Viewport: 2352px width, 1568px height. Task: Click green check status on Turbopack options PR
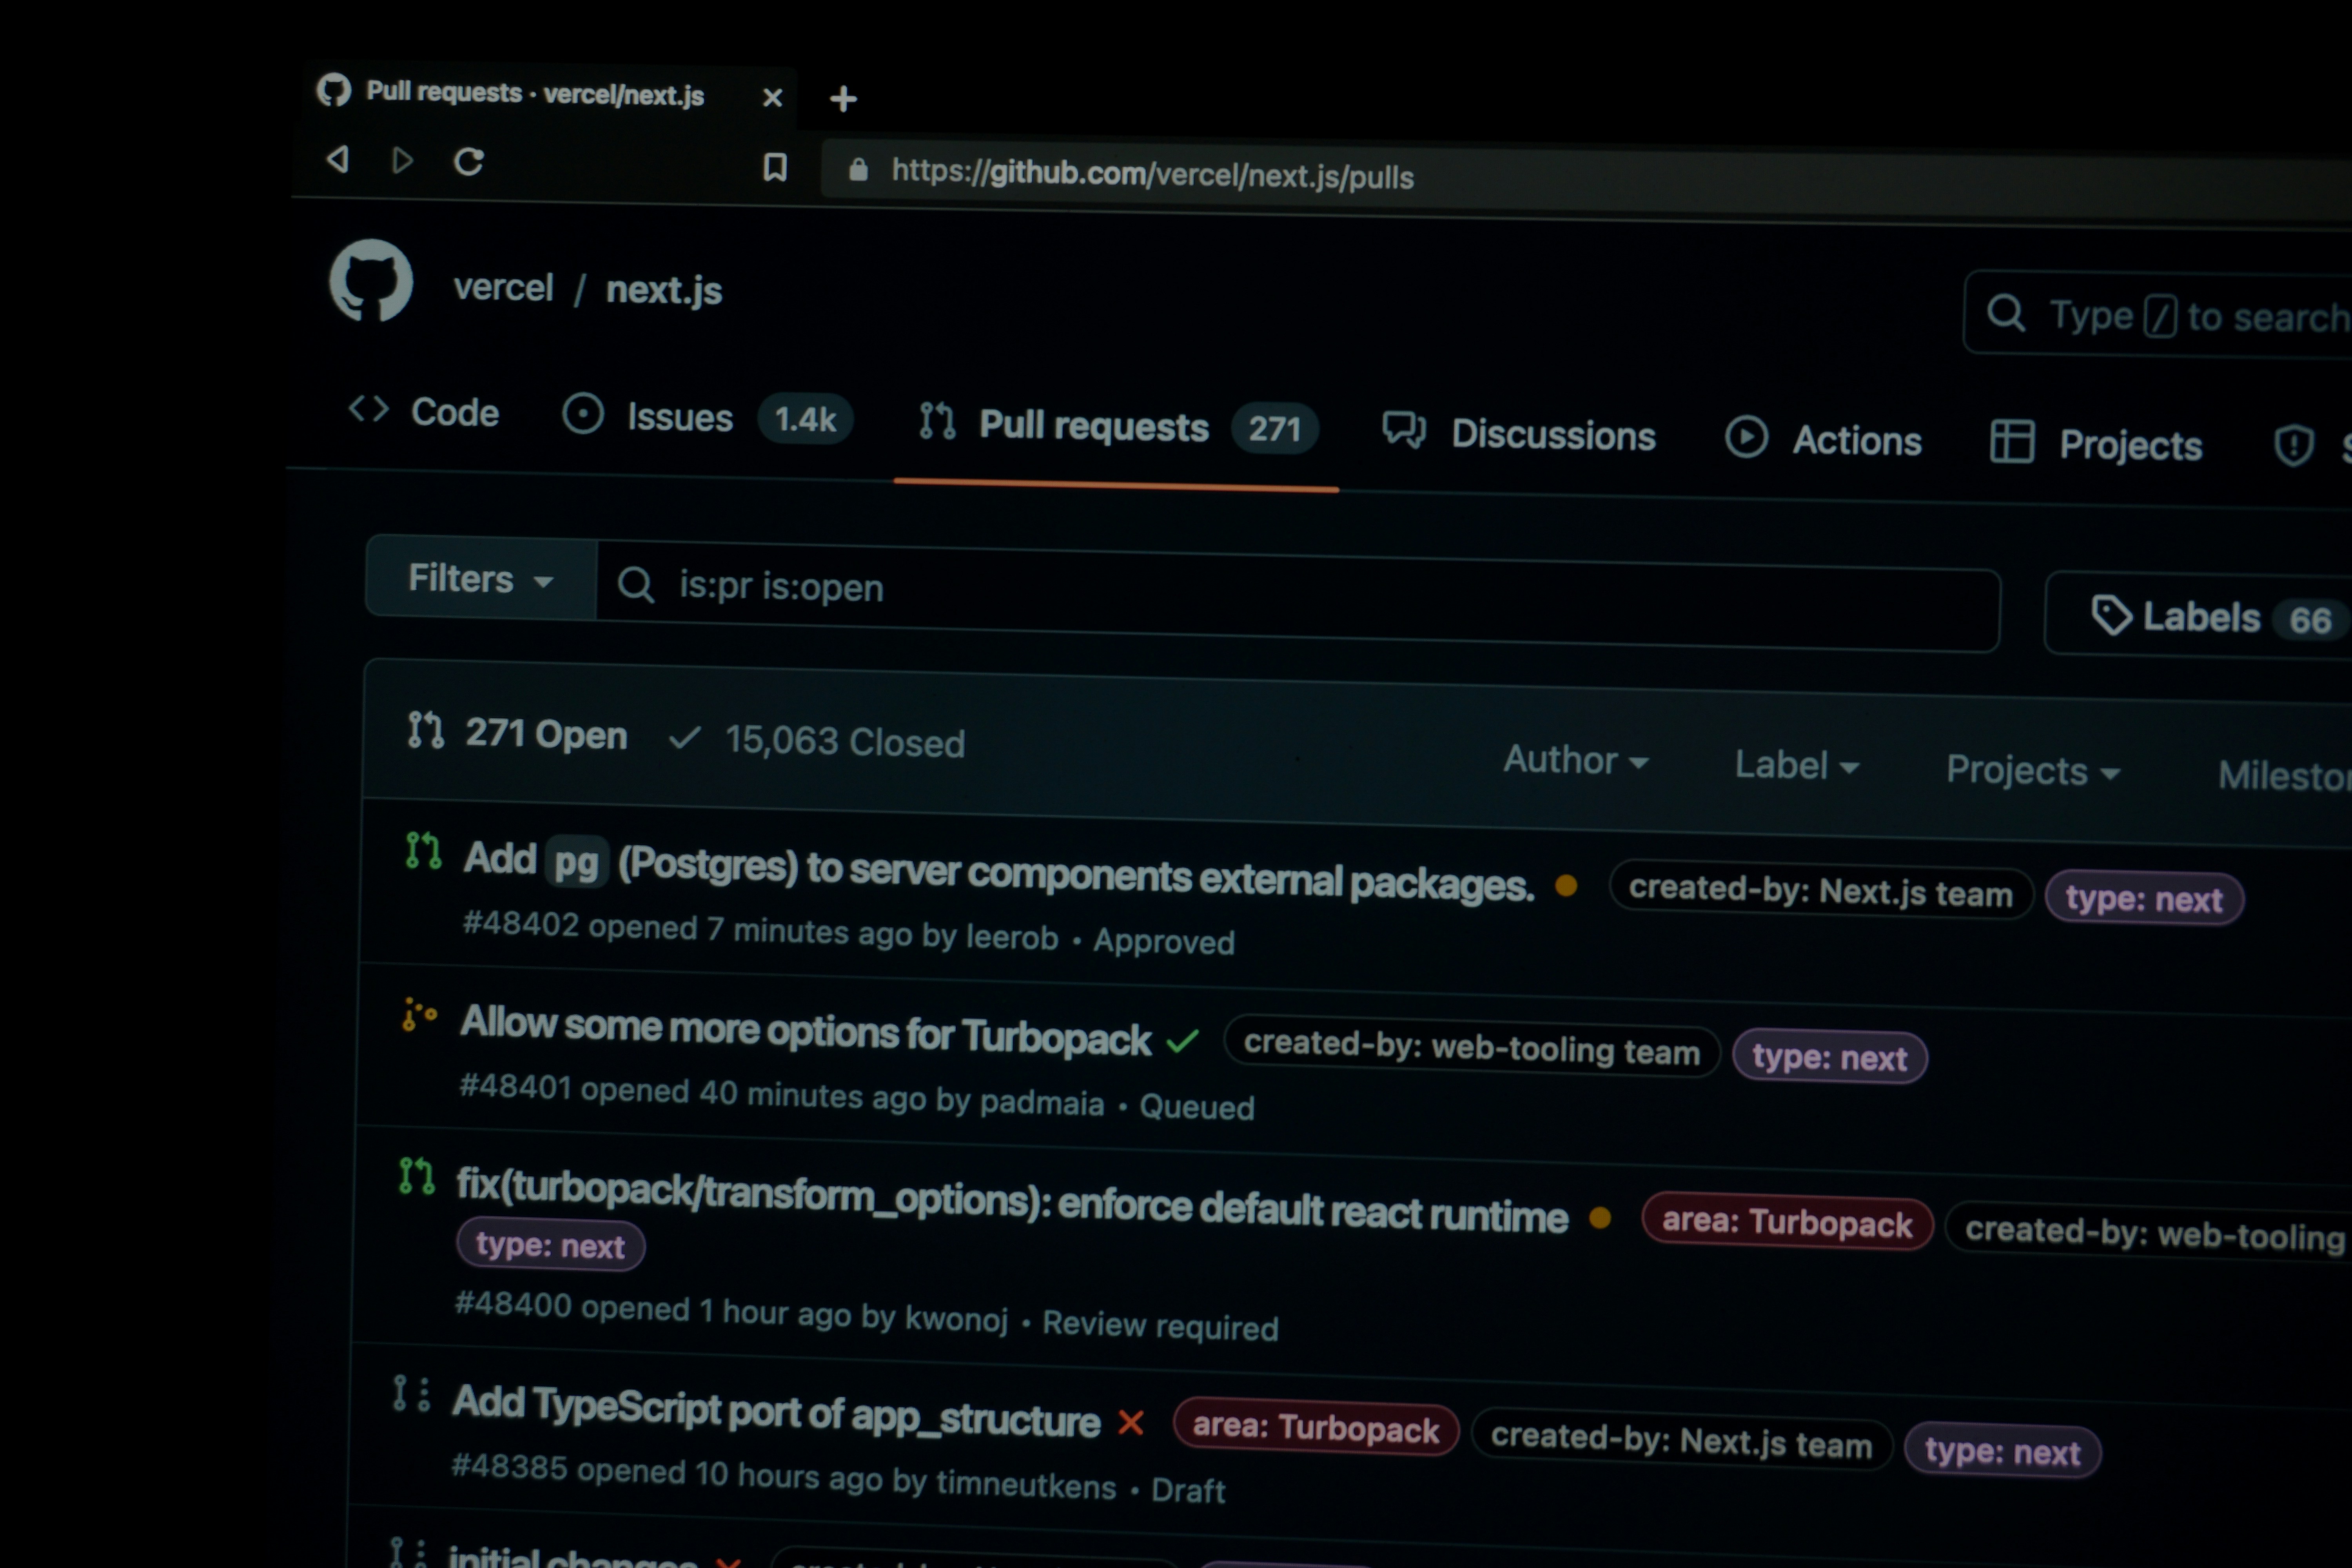point(1182,1041)
